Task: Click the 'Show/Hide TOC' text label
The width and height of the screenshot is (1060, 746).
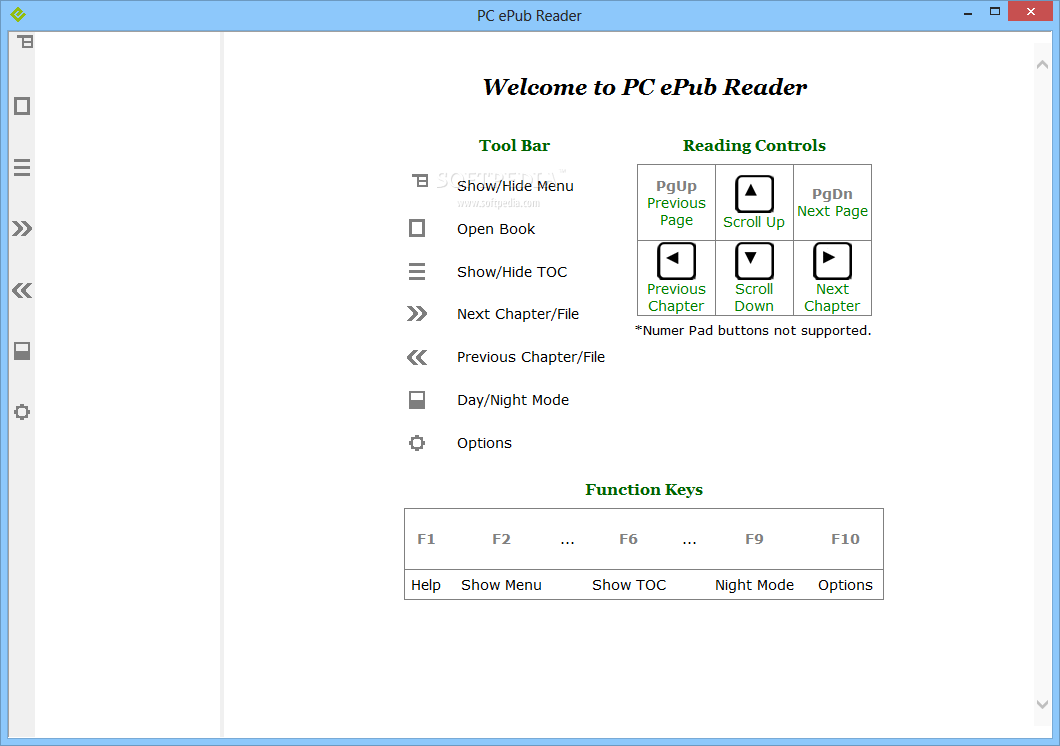Action: [x=512, y=272]
